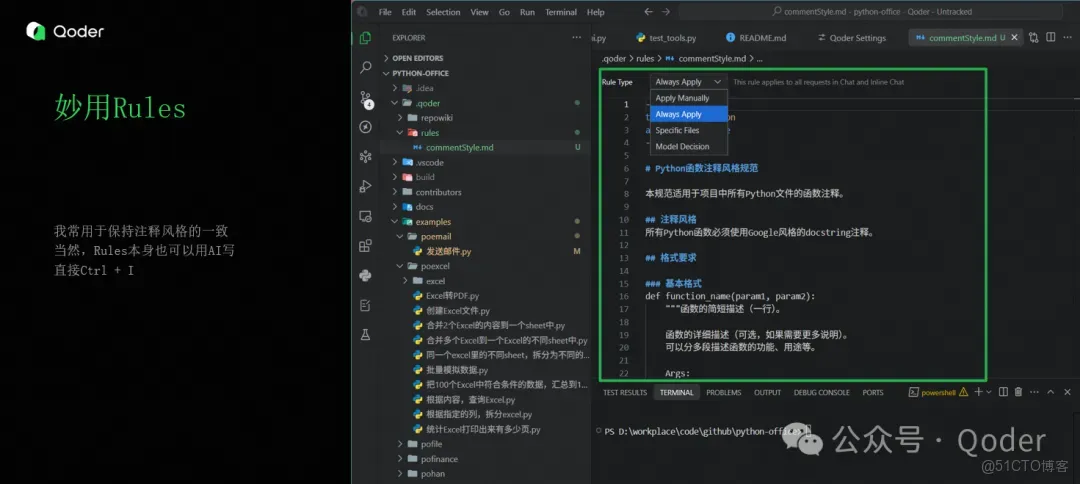Choose Apply Manually in Rule Type list
Image resolution: width=1080 pixels, height=484 pixels.
point(689,98)
